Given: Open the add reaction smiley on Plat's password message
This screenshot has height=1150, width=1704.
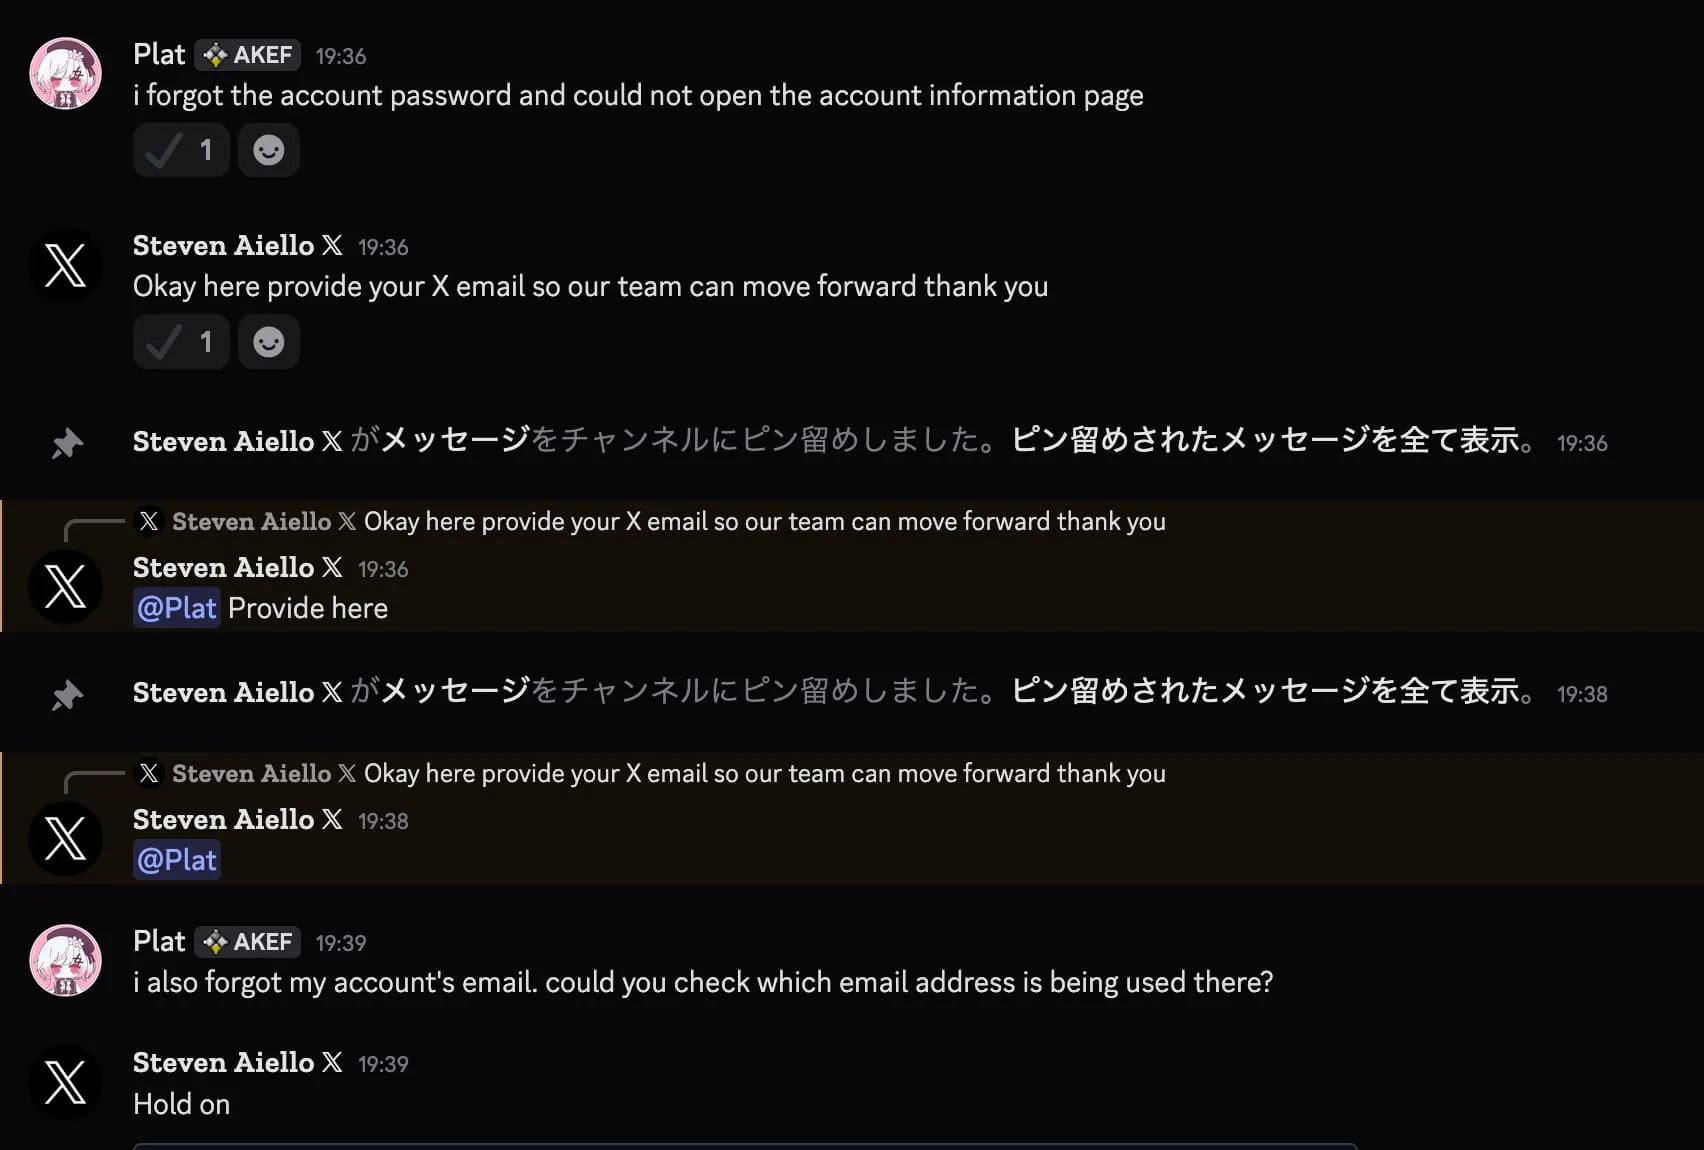Looking at the screenshot, I should pyautogui.click(x=268, y=149).
